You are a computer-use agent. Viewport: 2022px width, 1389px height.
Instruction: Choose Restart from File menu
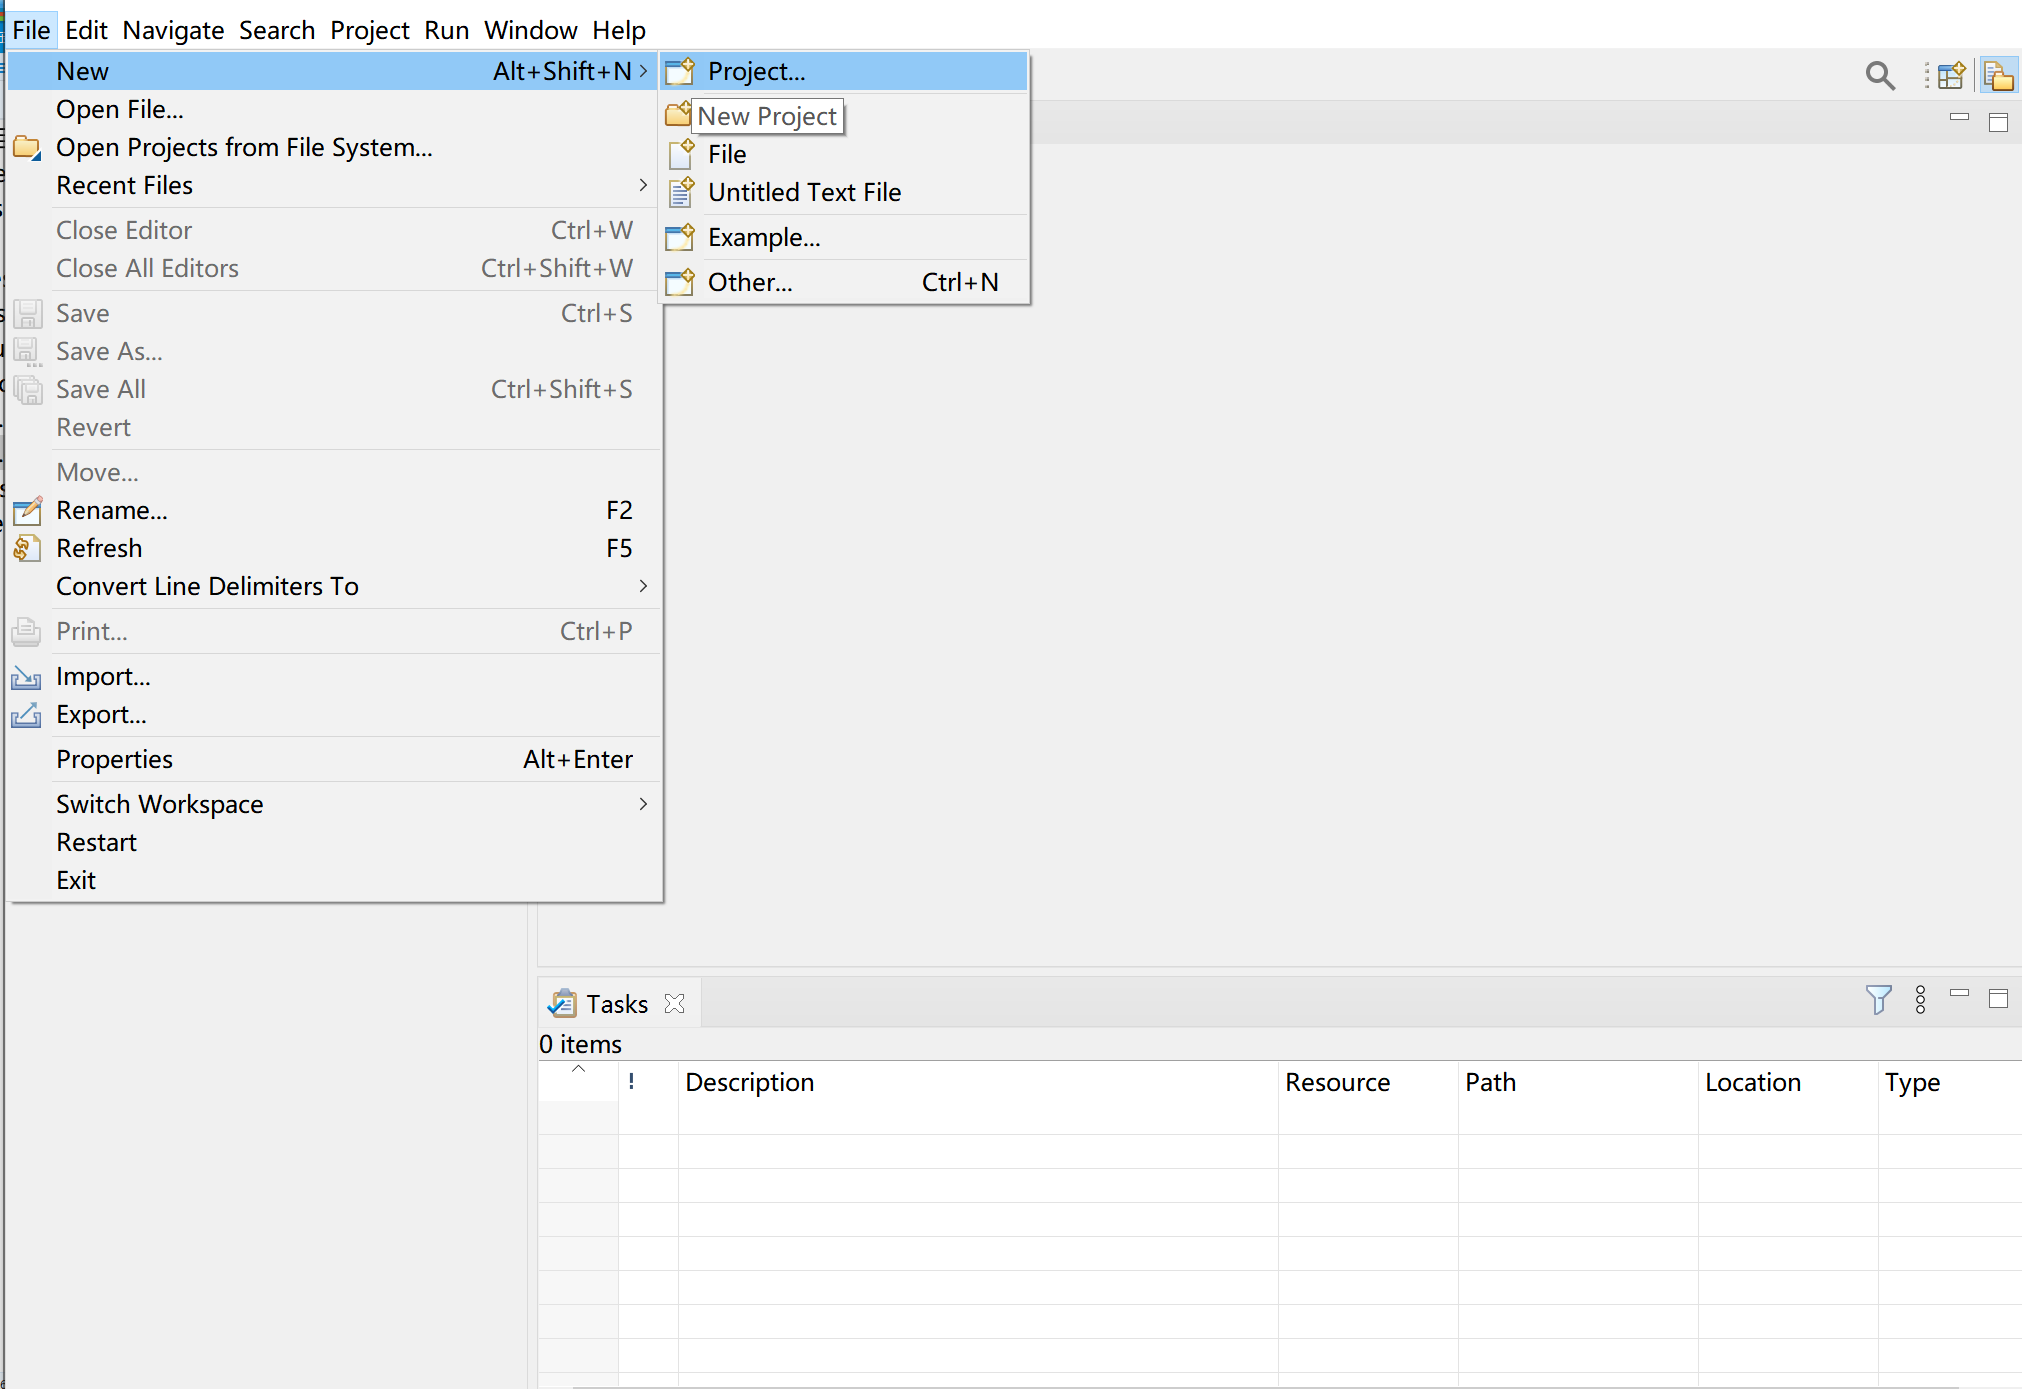[x=334, y=842]
